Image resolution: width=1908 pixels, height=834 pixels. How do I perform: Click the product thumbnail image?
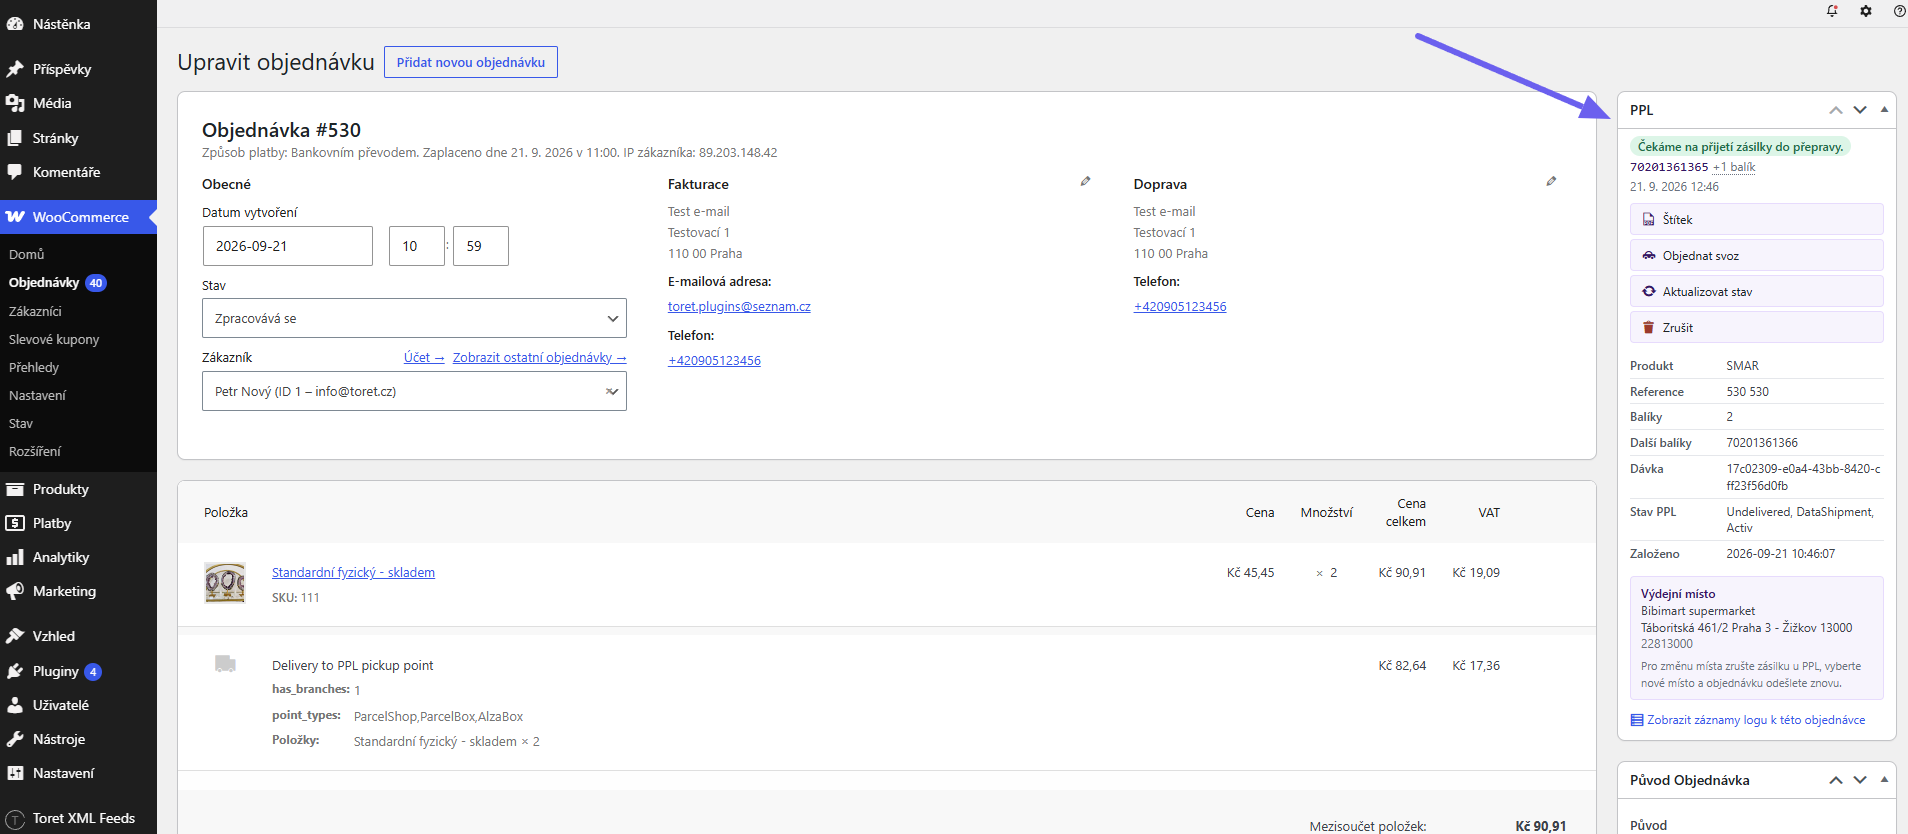225,583
